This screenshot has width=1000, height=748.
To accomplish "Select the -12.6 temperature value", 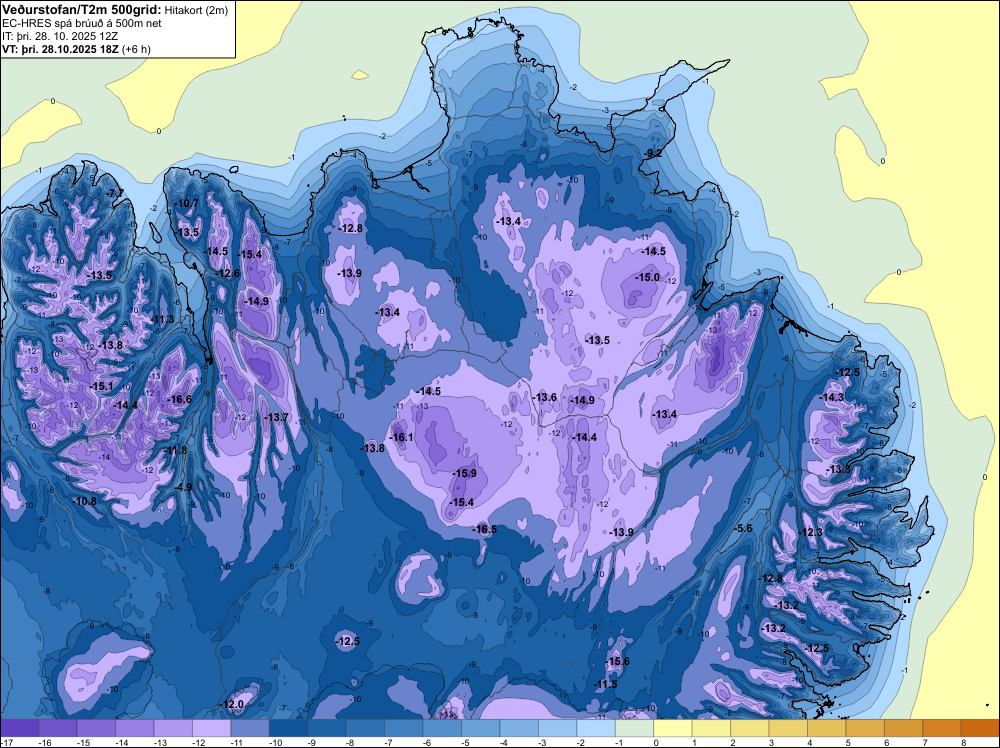I will pos(228,274).
